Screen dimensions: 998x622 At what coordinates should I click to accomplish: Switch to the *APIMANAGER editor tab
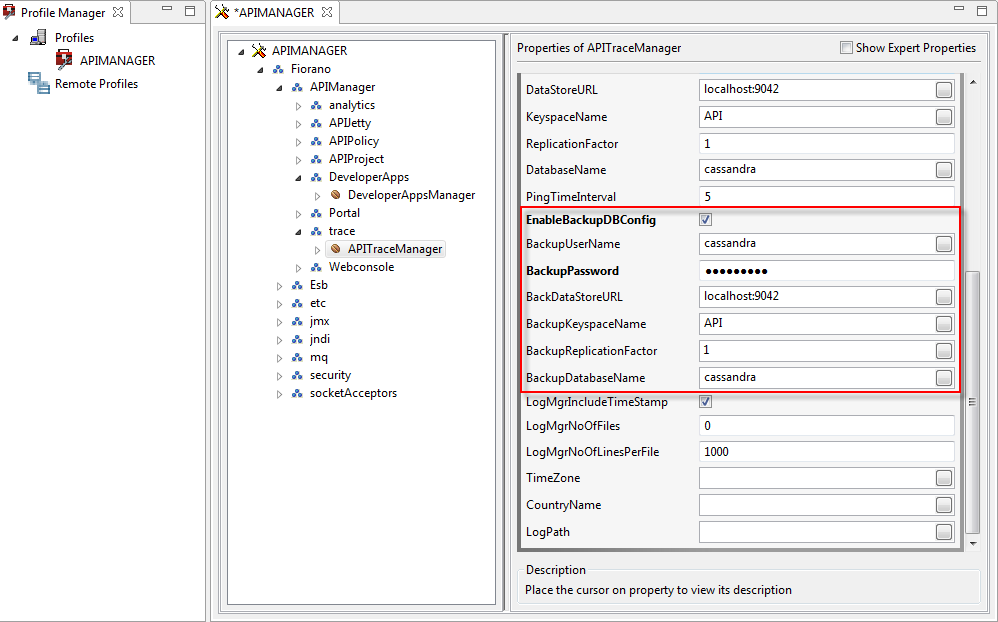274,12
